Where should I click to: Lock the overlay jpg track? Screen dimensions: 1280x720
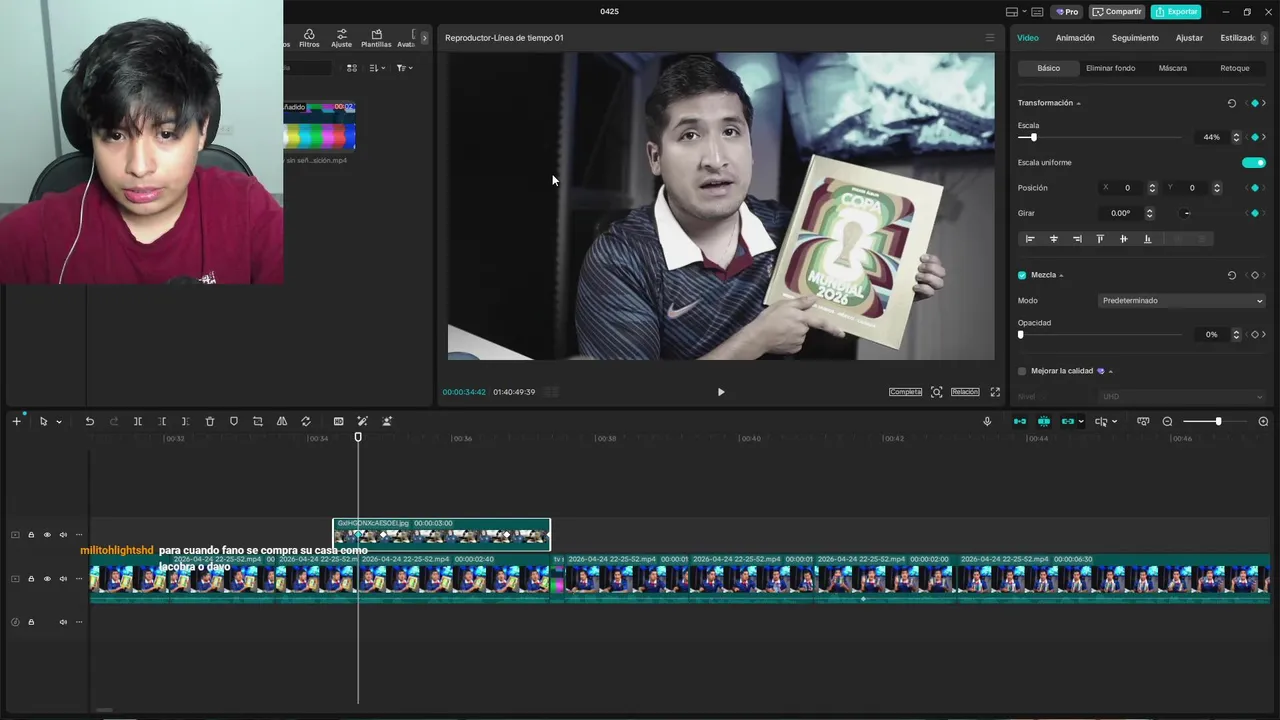pos(31,535)
